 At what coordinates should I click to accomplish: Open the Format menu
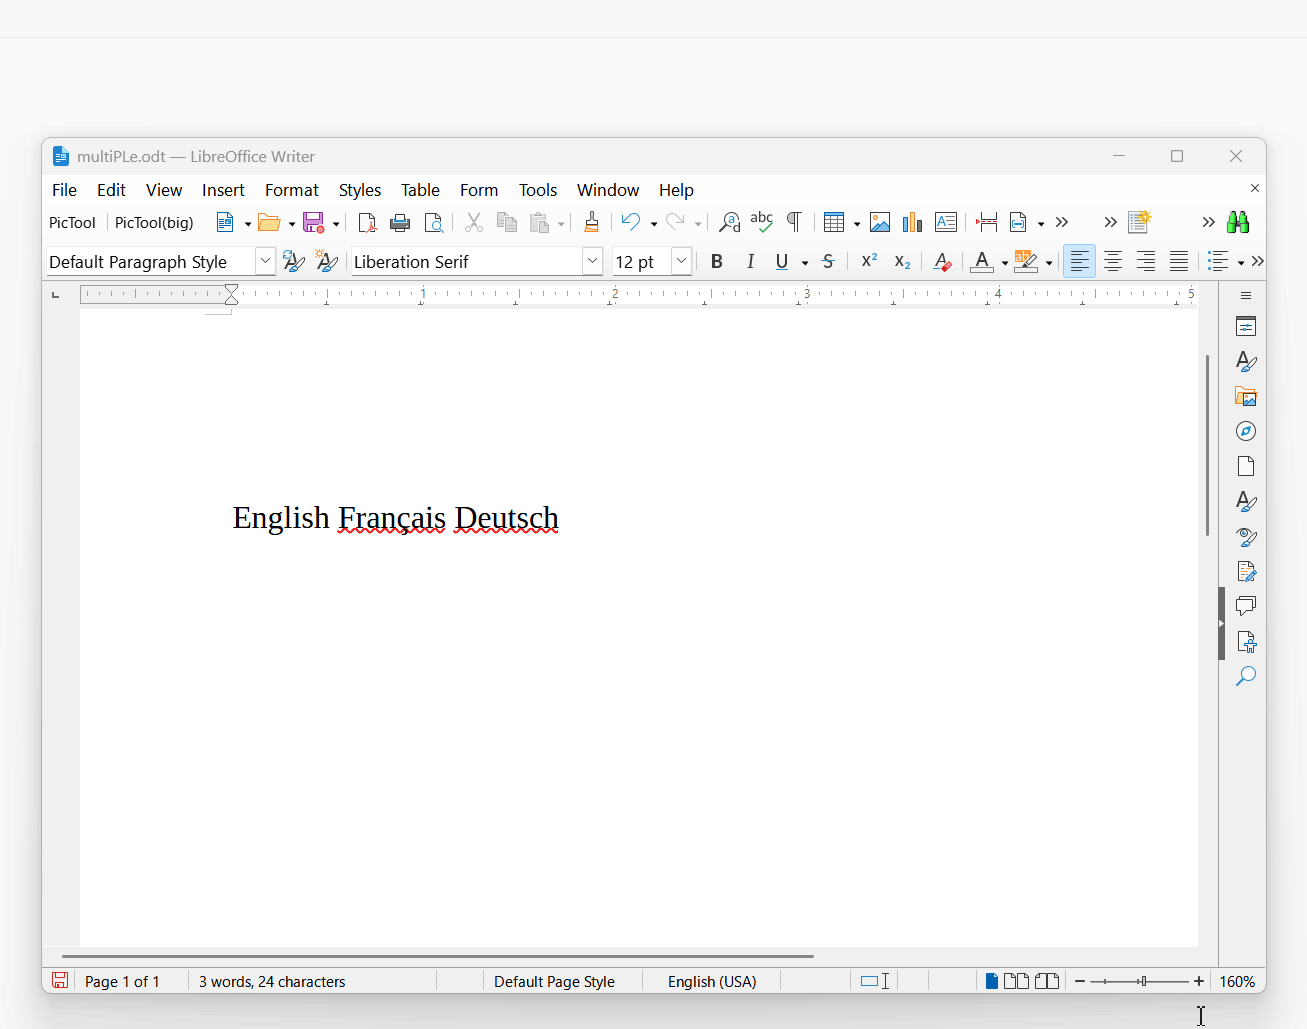coord(292,190)
